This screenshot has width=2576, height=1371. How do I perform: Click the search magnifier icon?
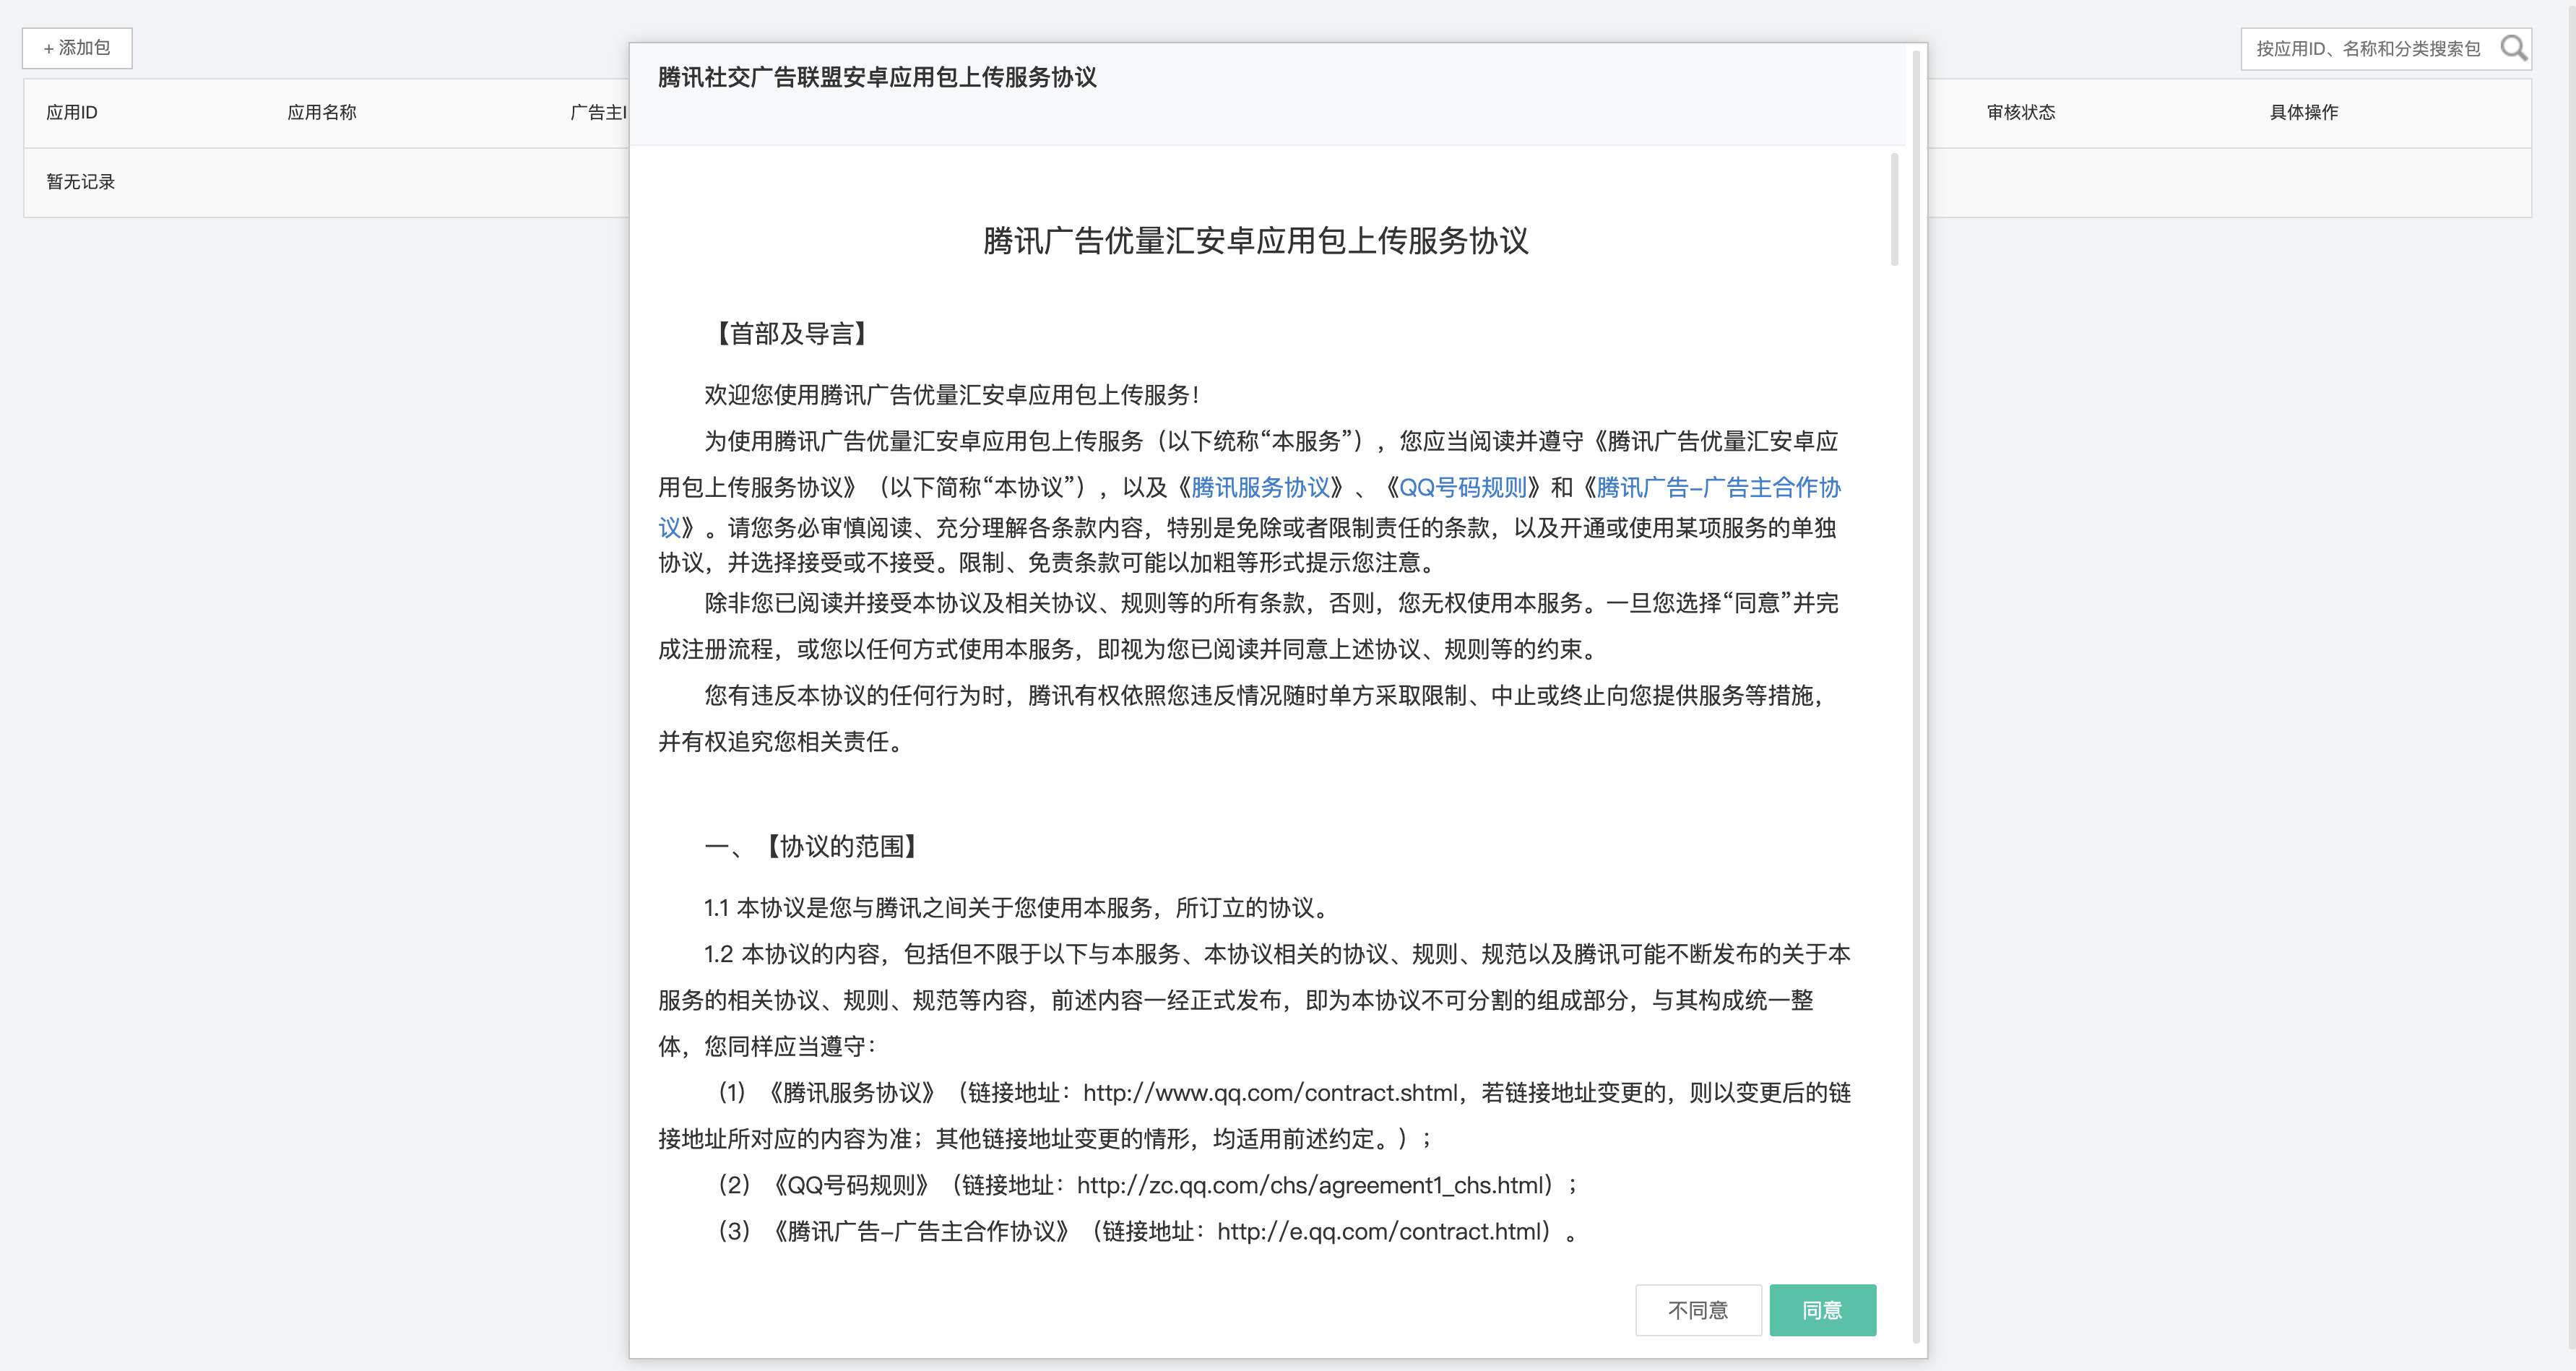coord(2513,48)
